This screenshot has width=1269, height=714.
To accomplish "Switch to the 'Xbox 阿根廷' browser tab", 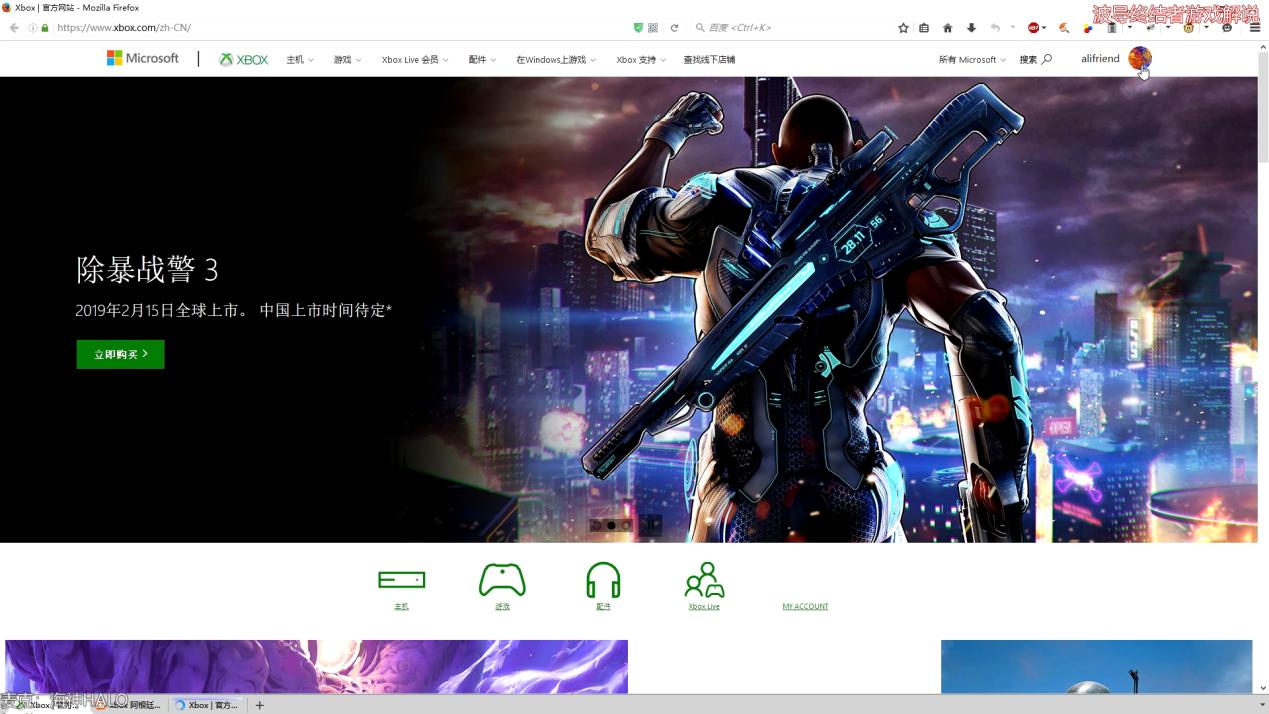I will click(x=130, y=705).
